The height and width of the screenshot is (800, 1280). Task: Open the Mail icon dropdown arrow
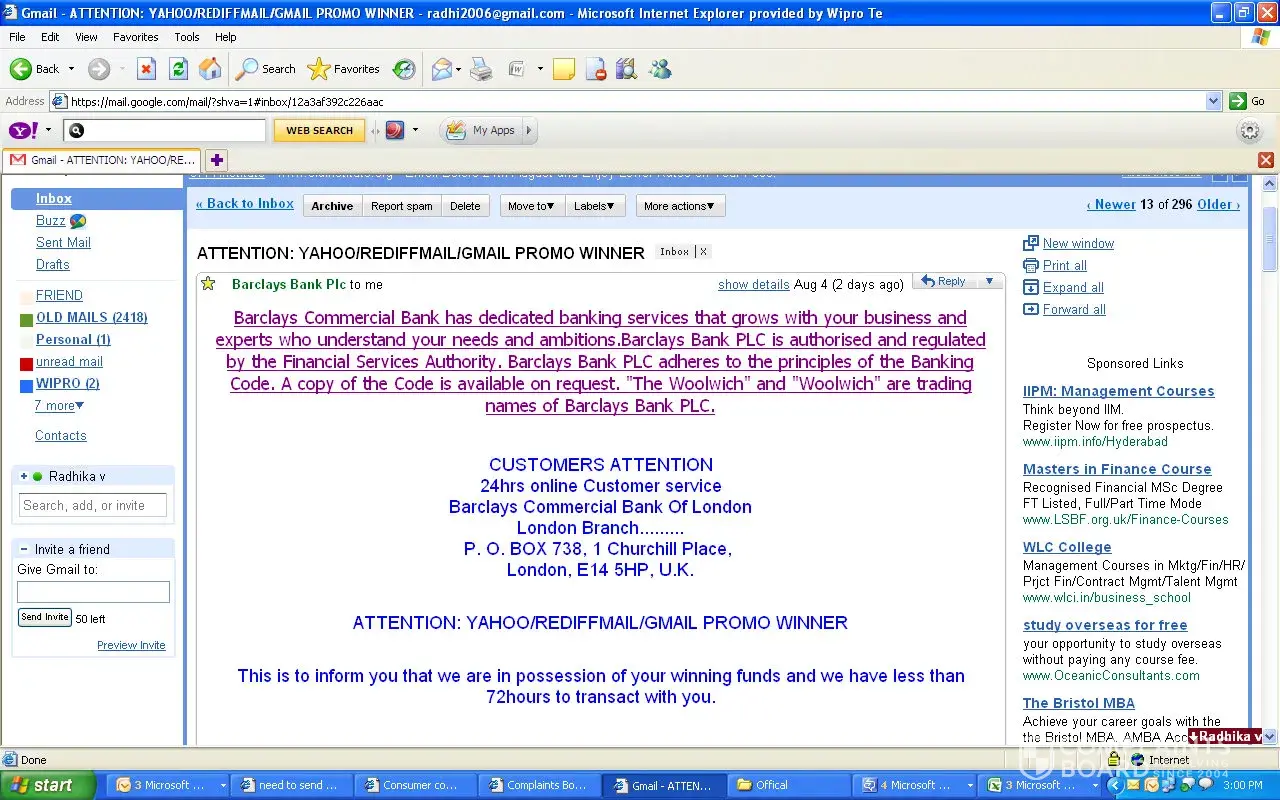pos(458,69)
